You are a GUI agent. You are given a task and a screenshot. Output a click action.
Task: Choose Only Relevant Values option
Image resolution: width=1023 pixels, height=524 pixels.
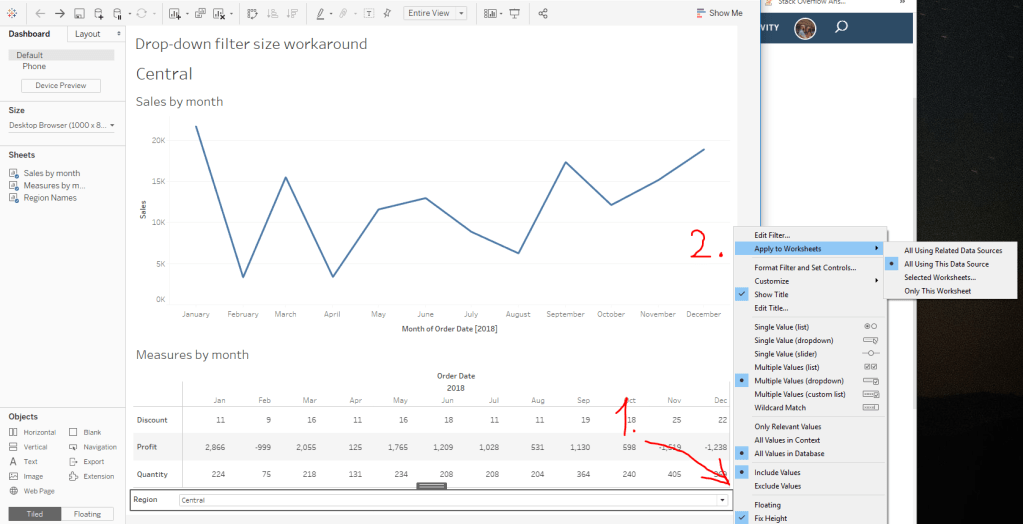click(785, 427)
